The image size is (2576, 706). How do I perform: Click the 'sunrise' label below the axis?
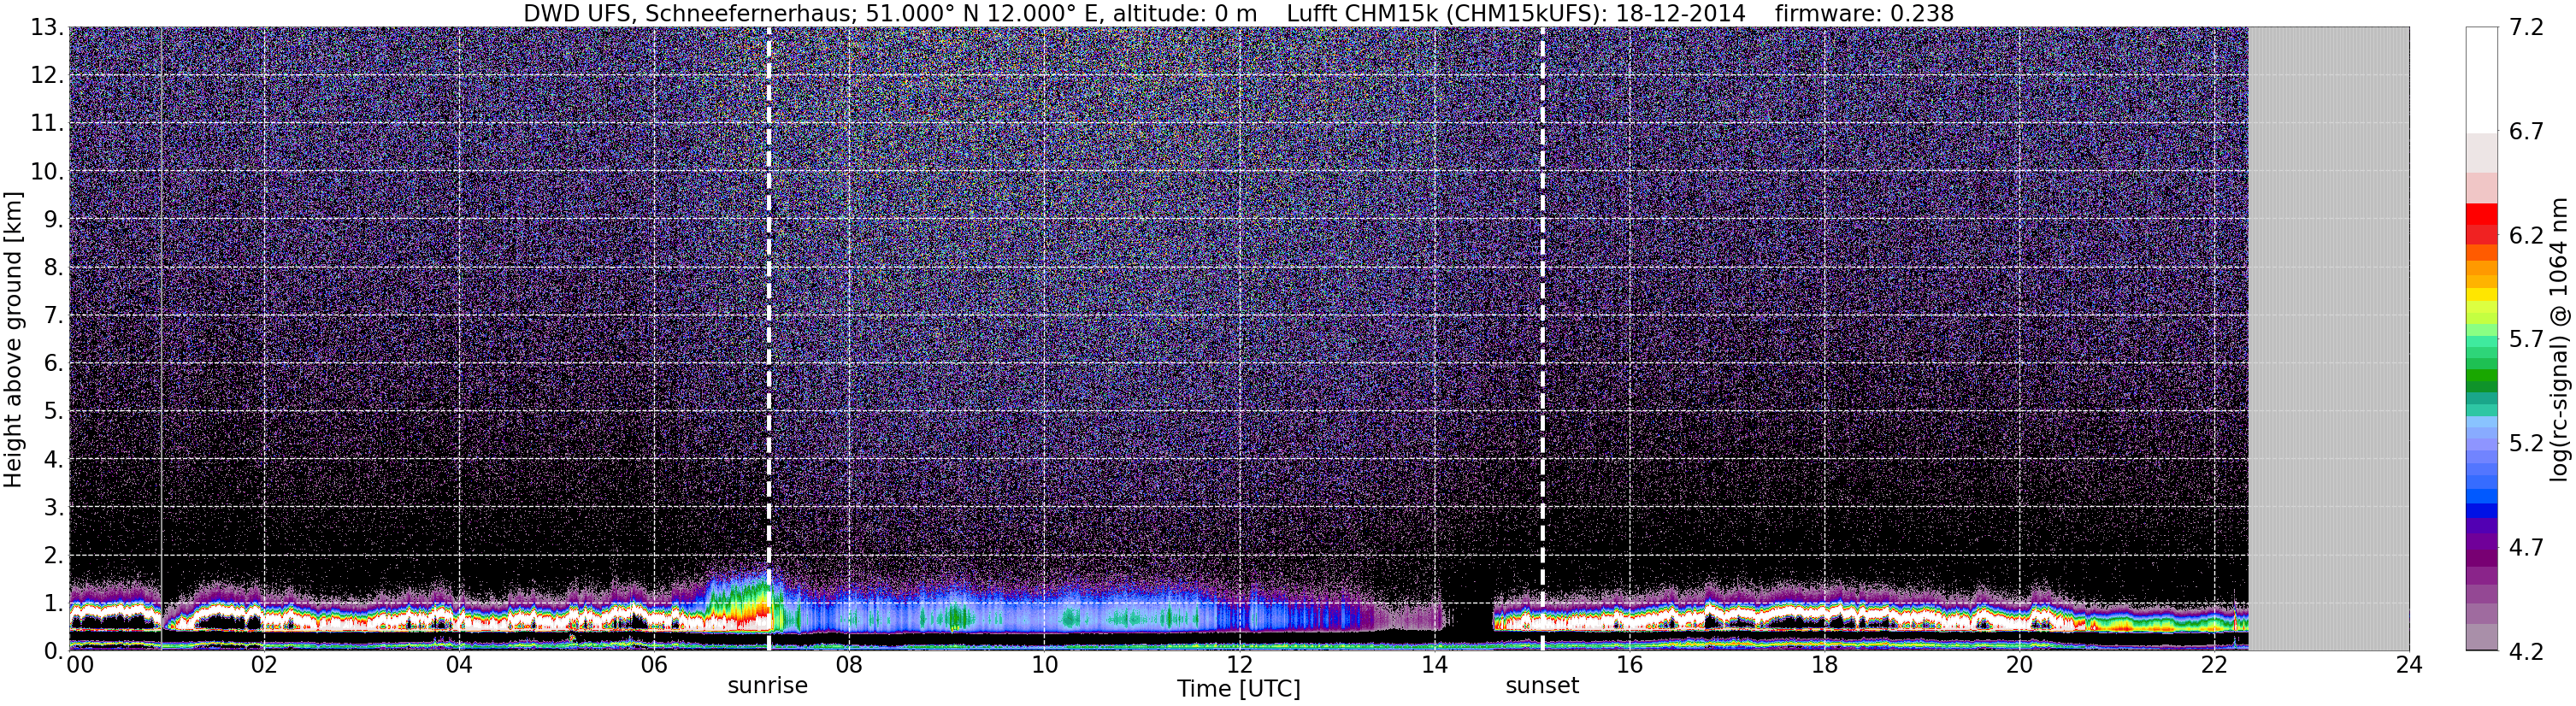tap(767, 686)
